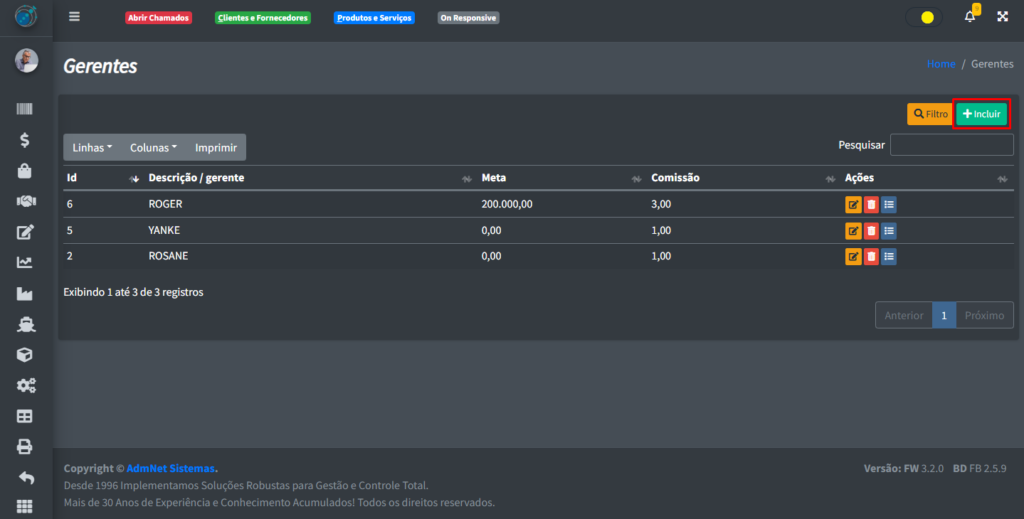Open the list icon for ROSANE
Viewport: 1024px width, 519px height.
coord(889,256)
